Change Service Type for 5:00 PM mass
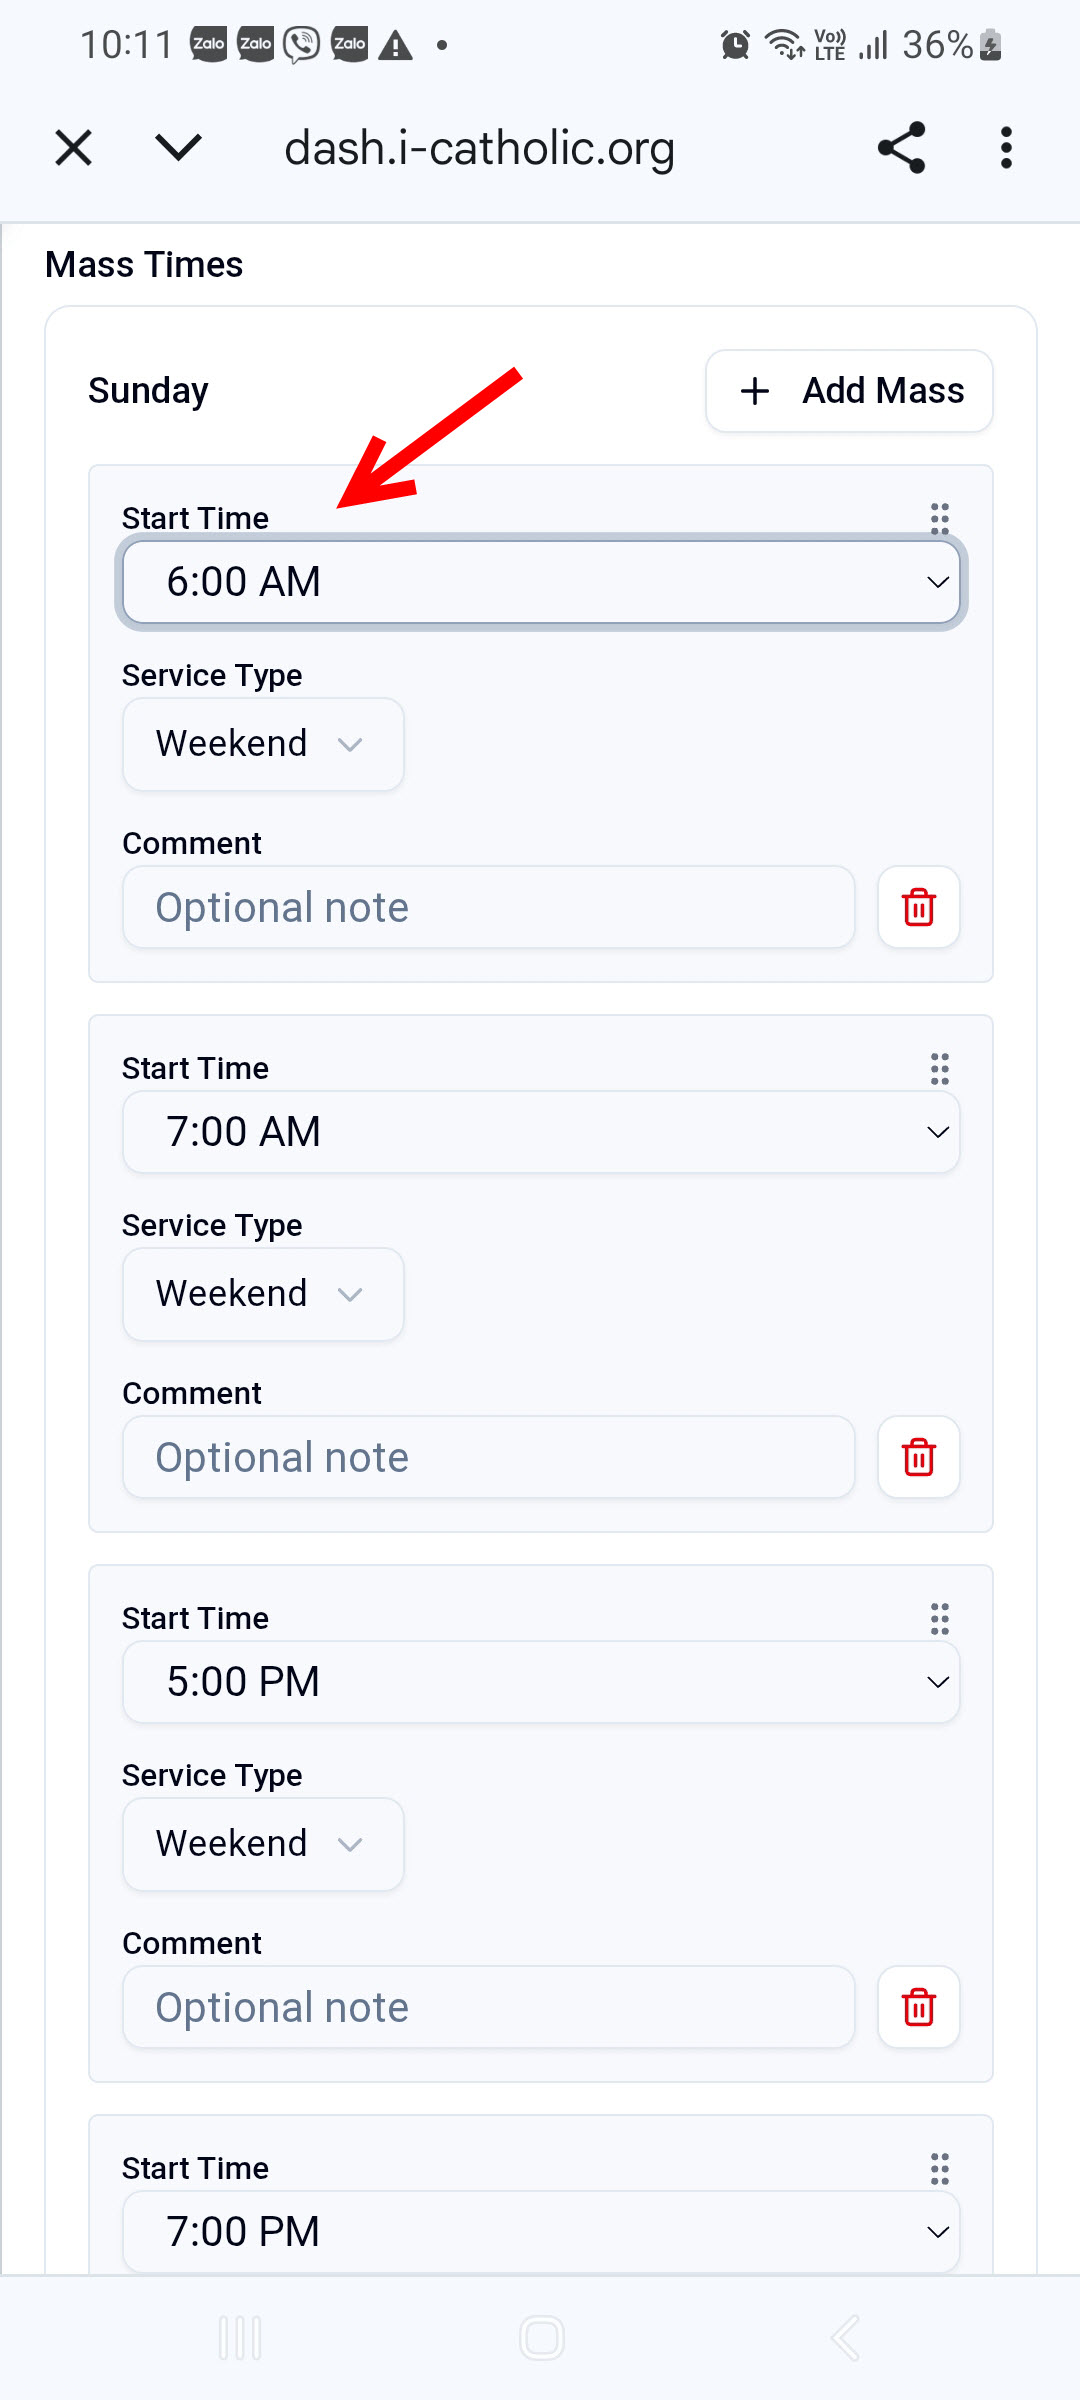The height and width of the screenshot is (2400, 1080). pyautogui.click(x=263, y=1844)
